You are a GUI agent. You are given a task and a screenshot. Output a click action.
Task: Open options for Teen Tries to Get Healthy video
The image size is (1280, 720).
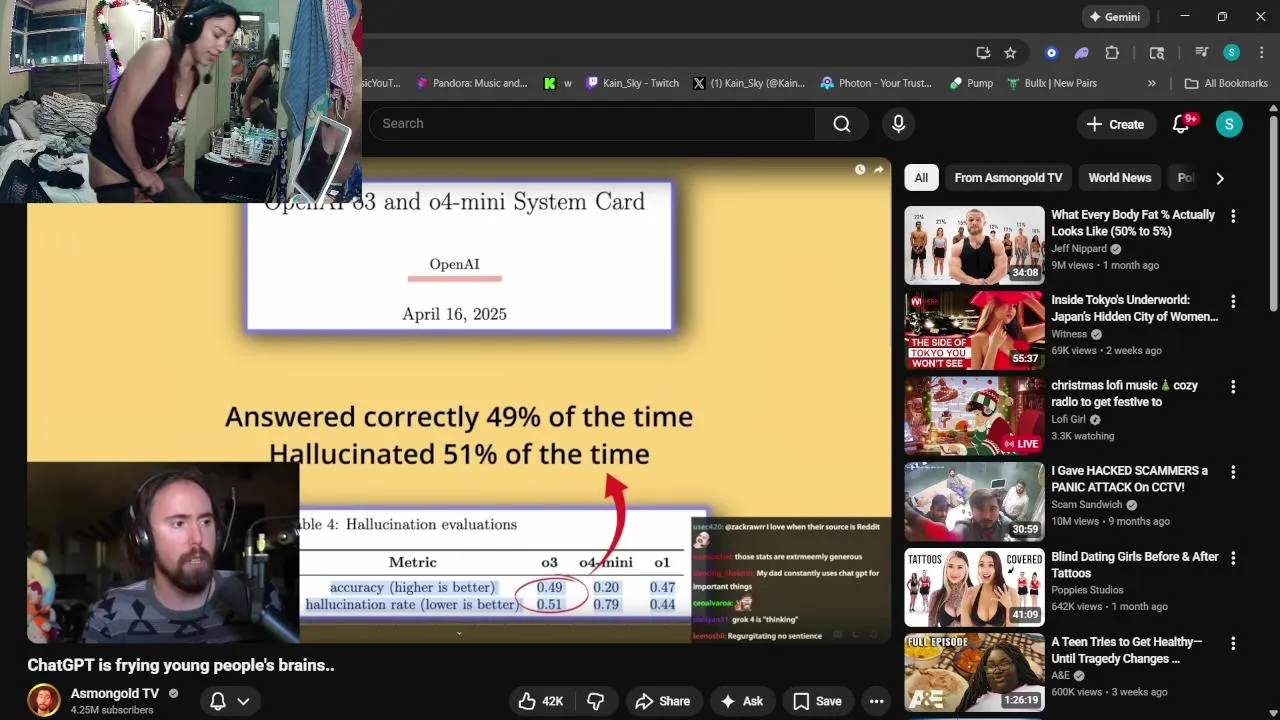pyautogui.click(x=1233, y=643)
